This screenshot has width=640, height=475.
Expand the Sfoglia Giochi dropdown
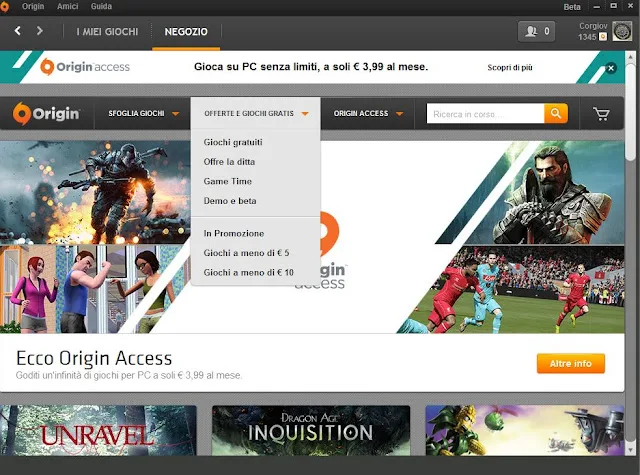click(x=144, y=114)
